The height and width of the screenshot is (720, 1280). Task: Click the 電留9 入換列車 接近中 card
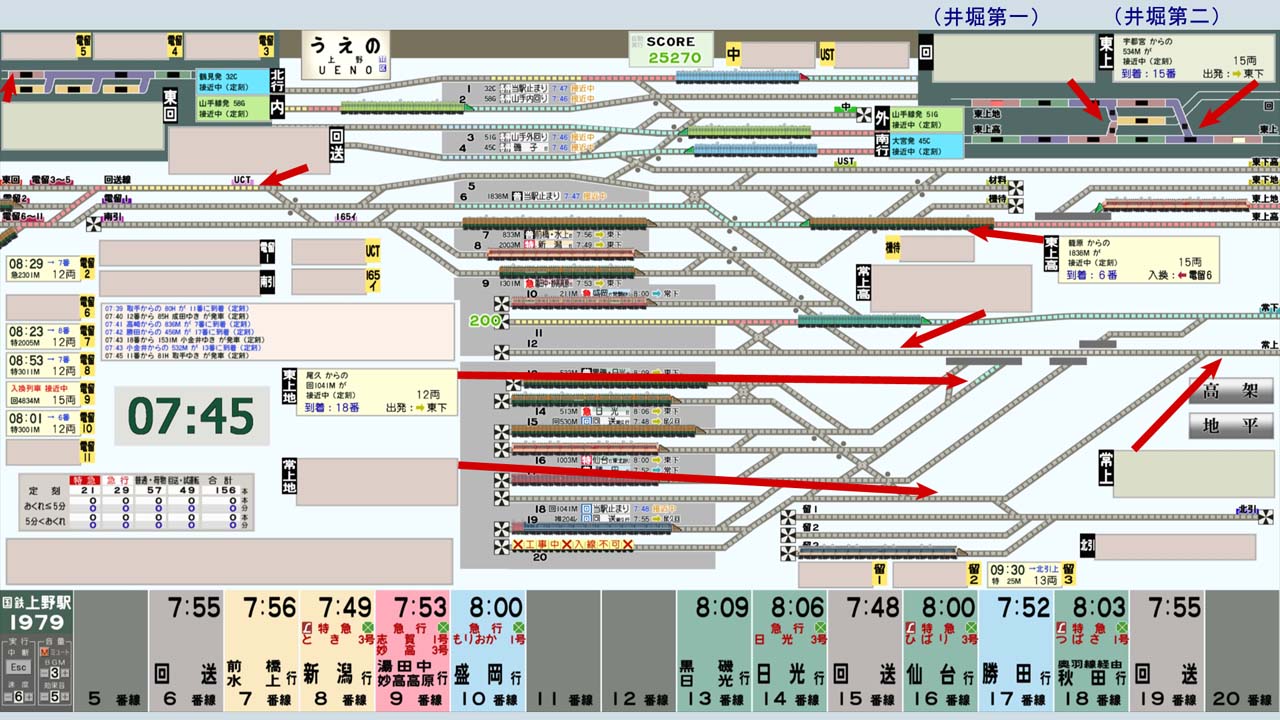pyautogui.click(x=42, y=394)
